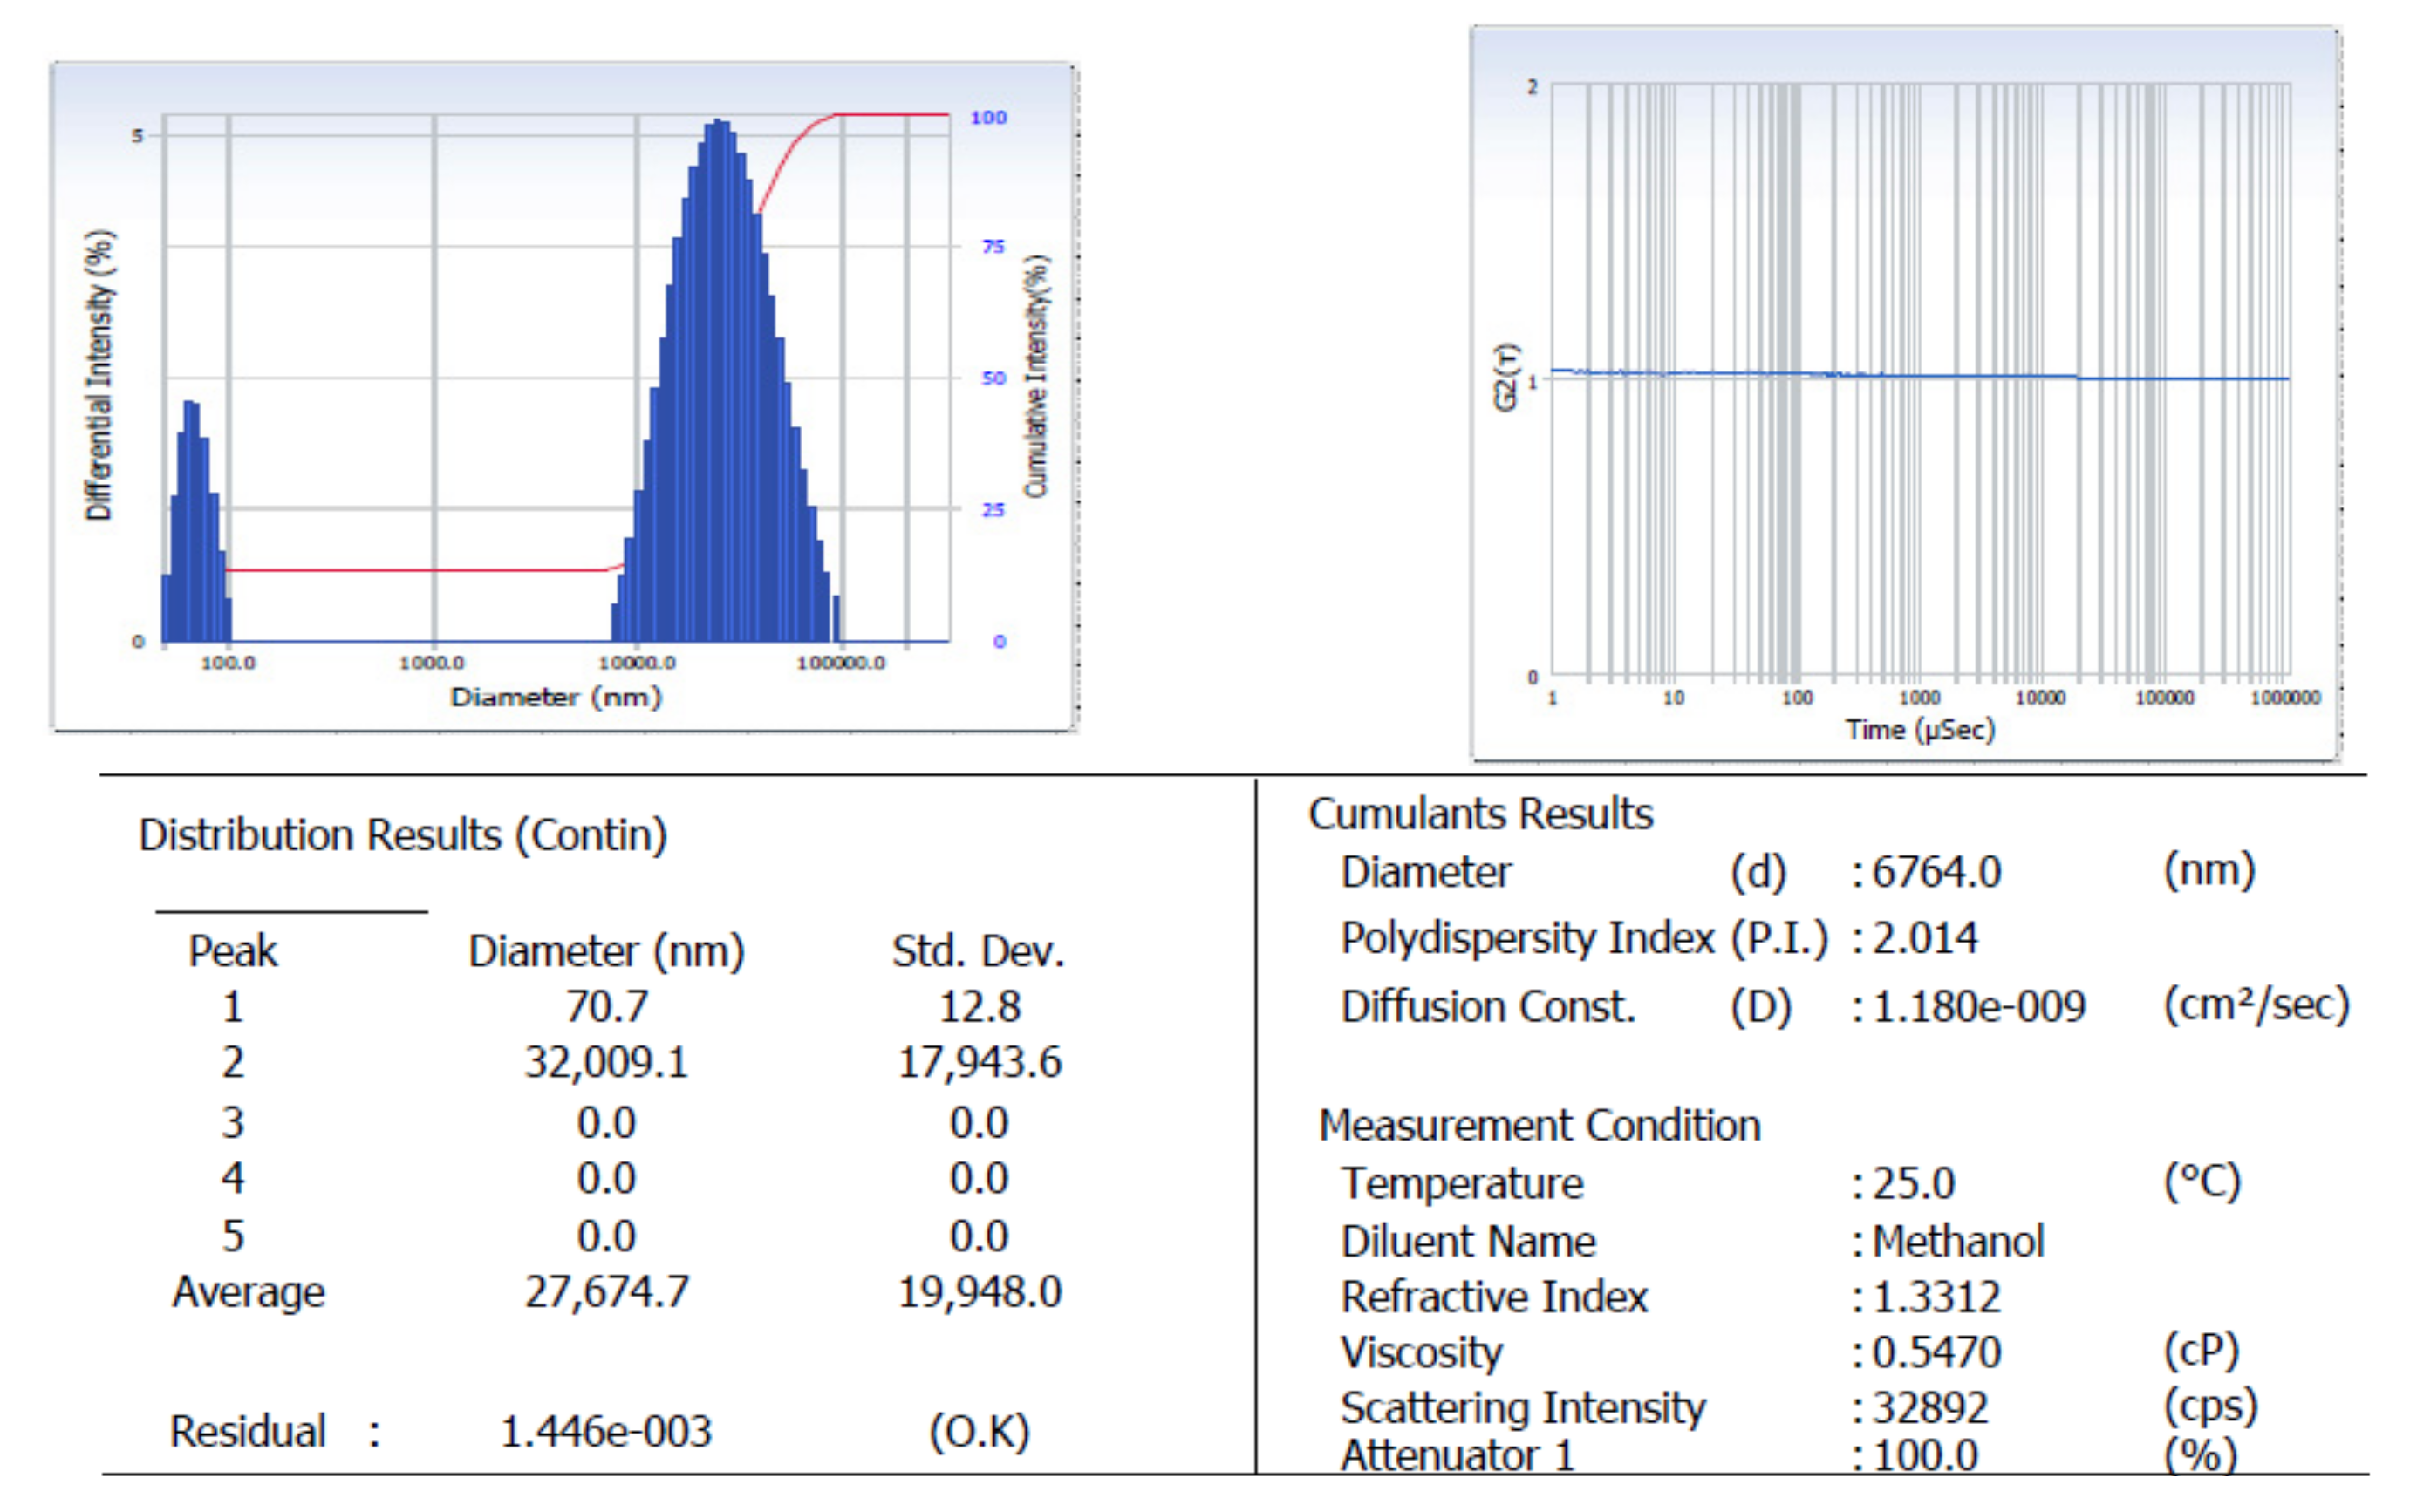This screenshot has height=1512, width=2410.
Task: Click Peak 2 standard deviation 17,943.6
Action: 979,1062
